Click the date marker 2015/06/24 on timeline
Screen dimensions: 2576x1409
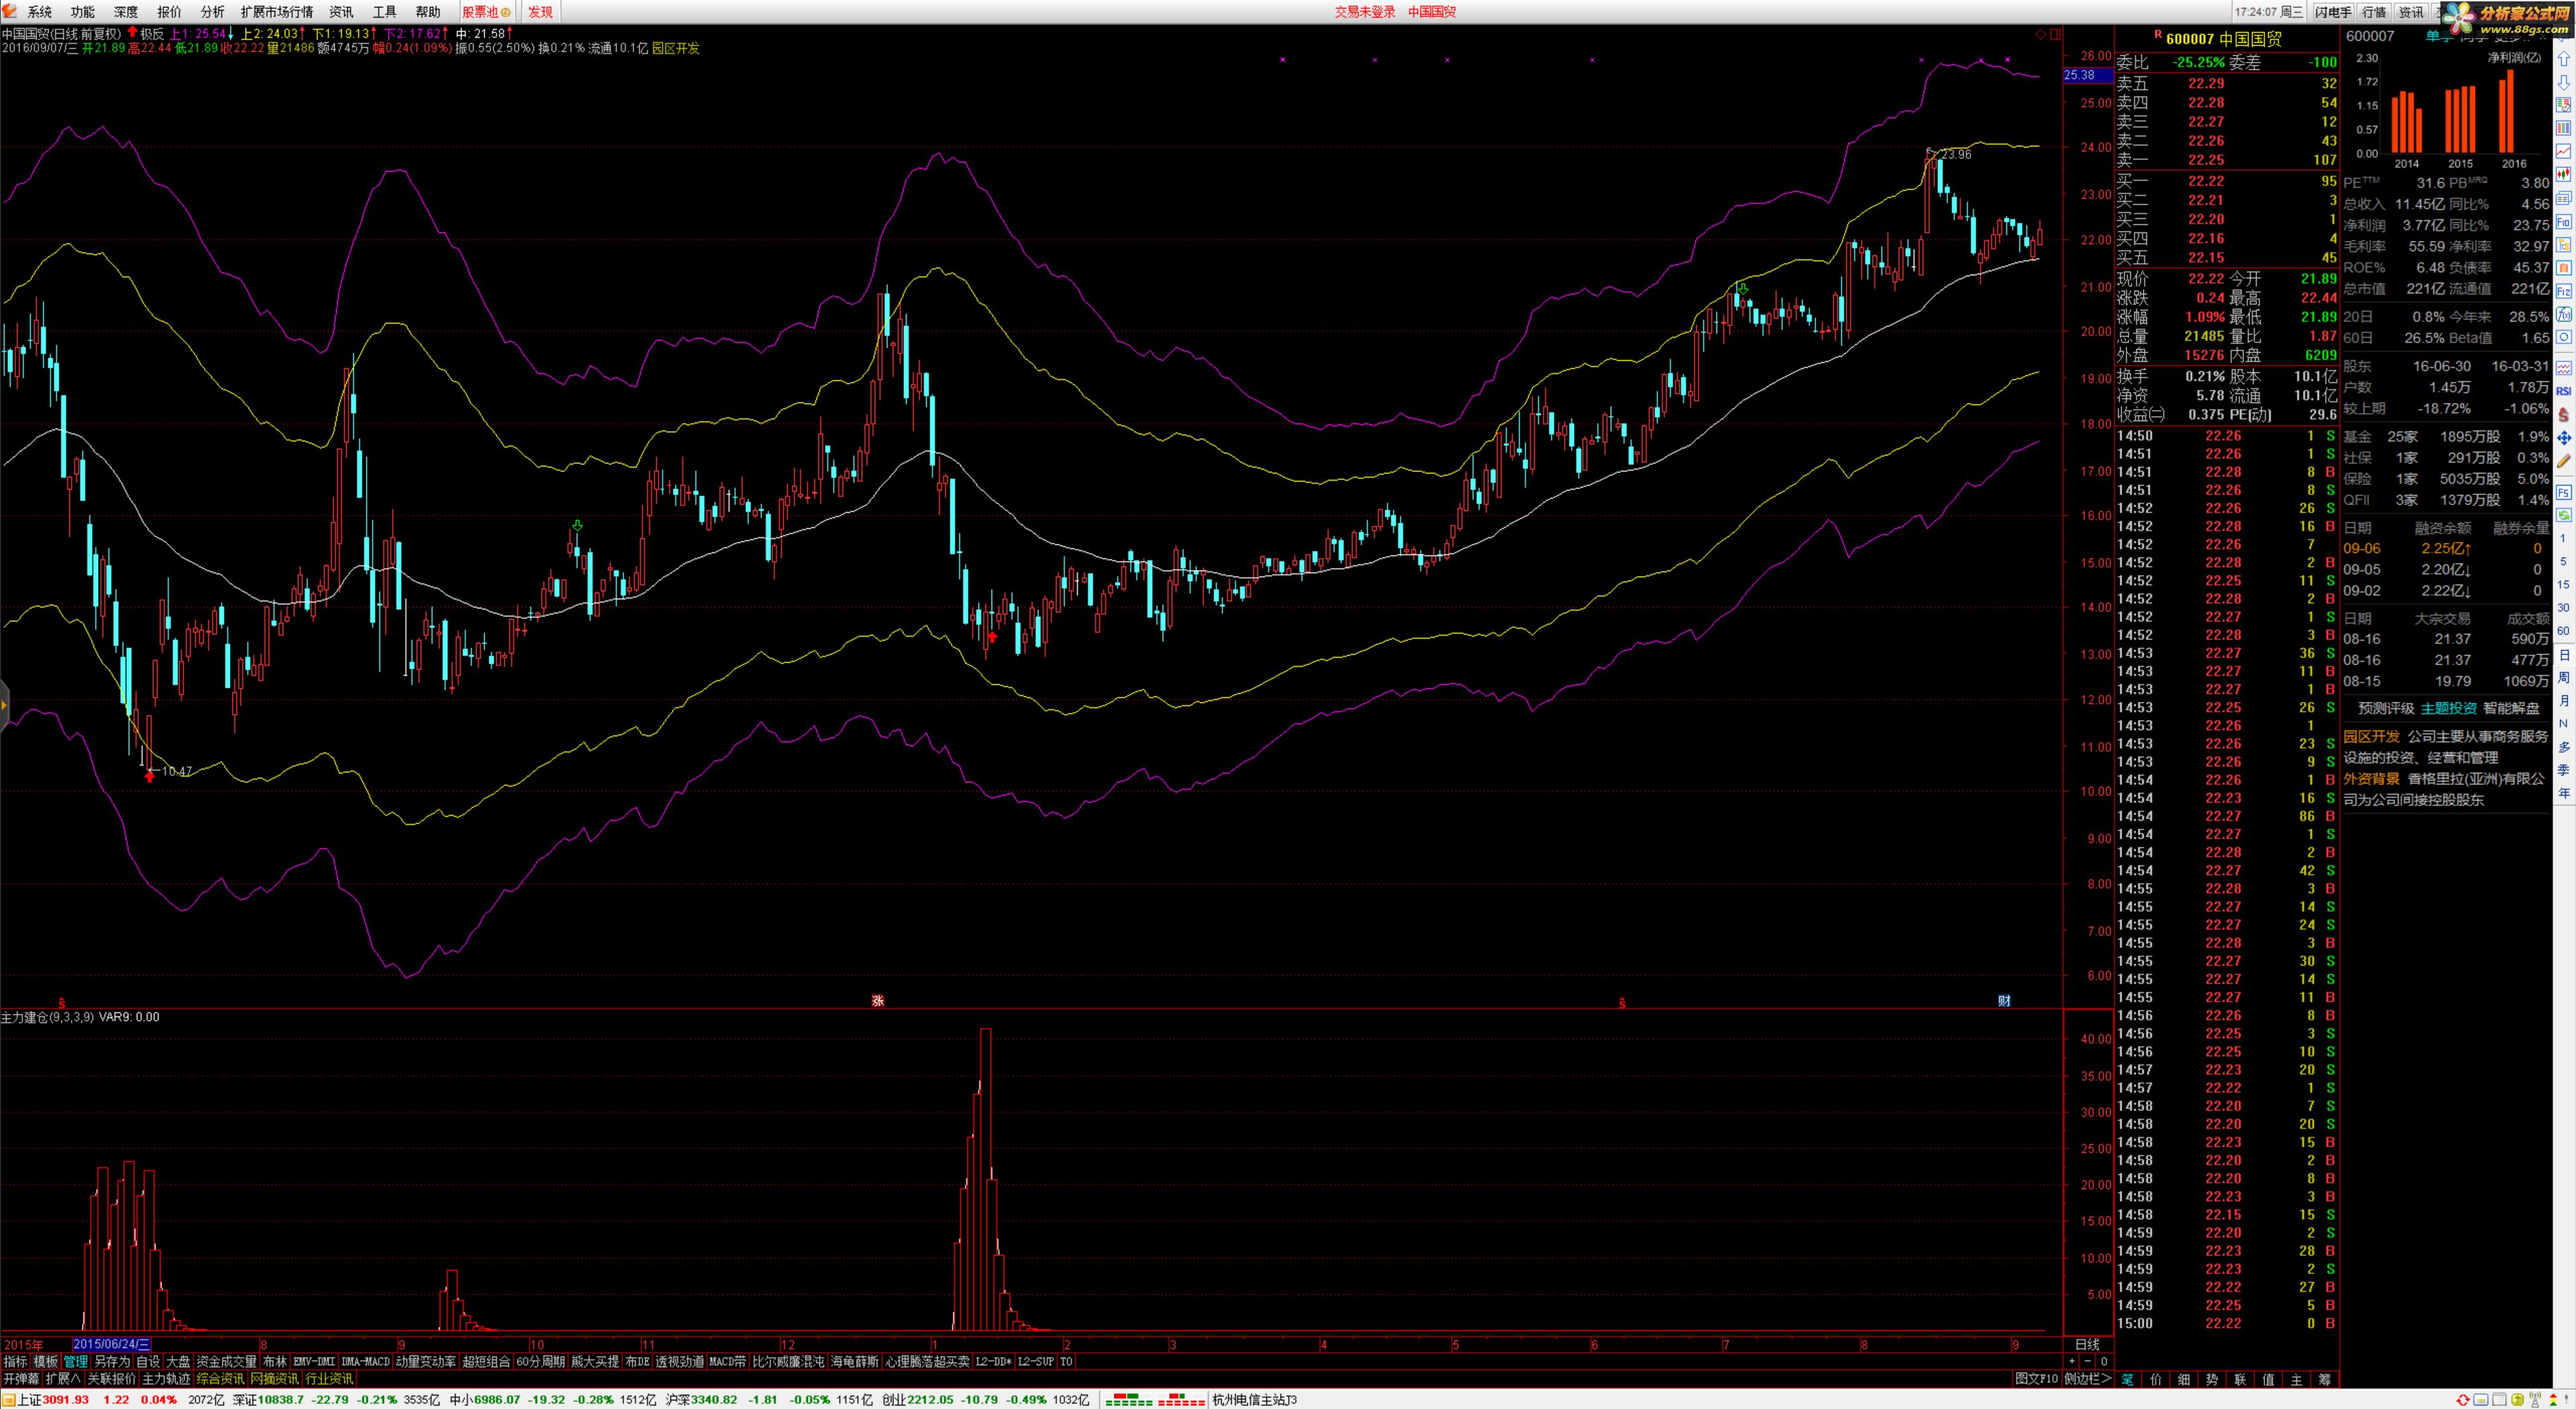(x=111, y=1344)
